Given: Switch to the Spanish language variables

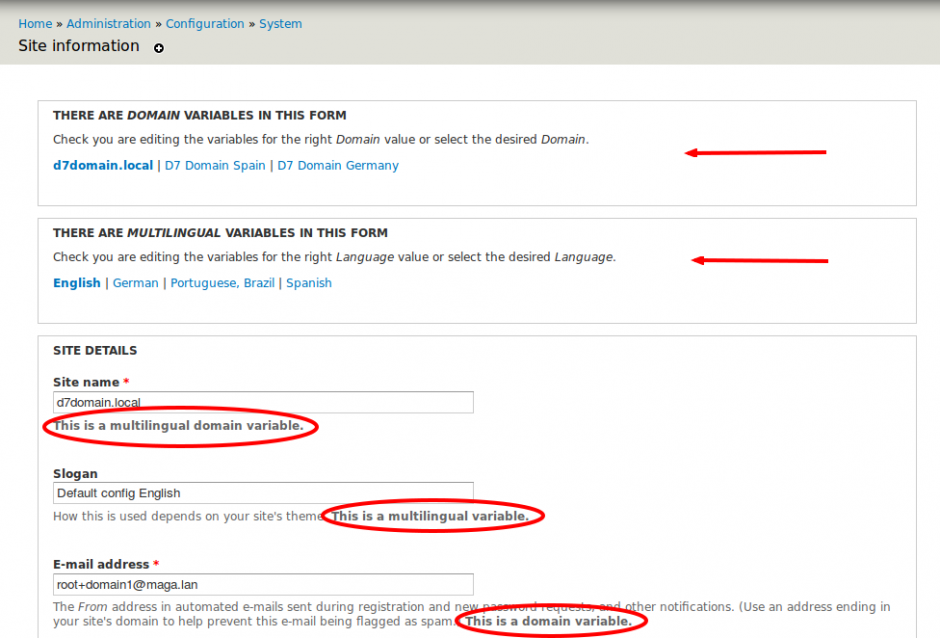Looking at the screenshot, I should click(x=309, y=282).
